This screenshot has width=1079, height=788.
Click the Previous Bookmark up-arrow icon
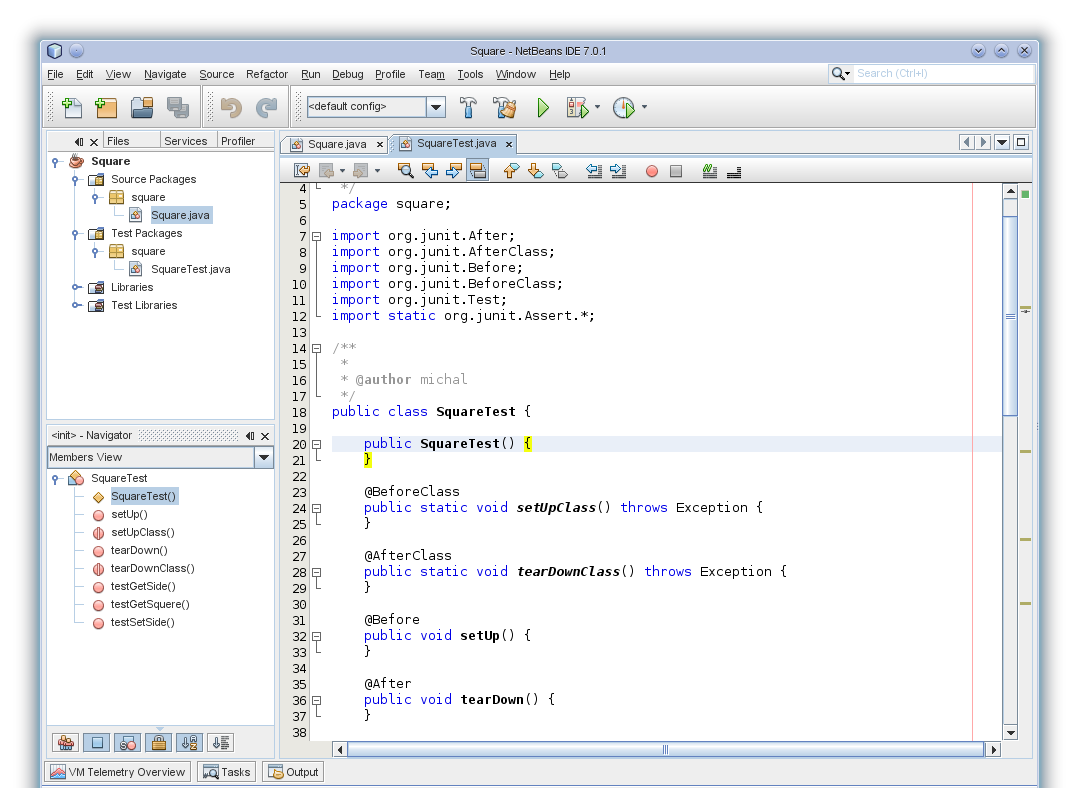[x=511, y=171]
